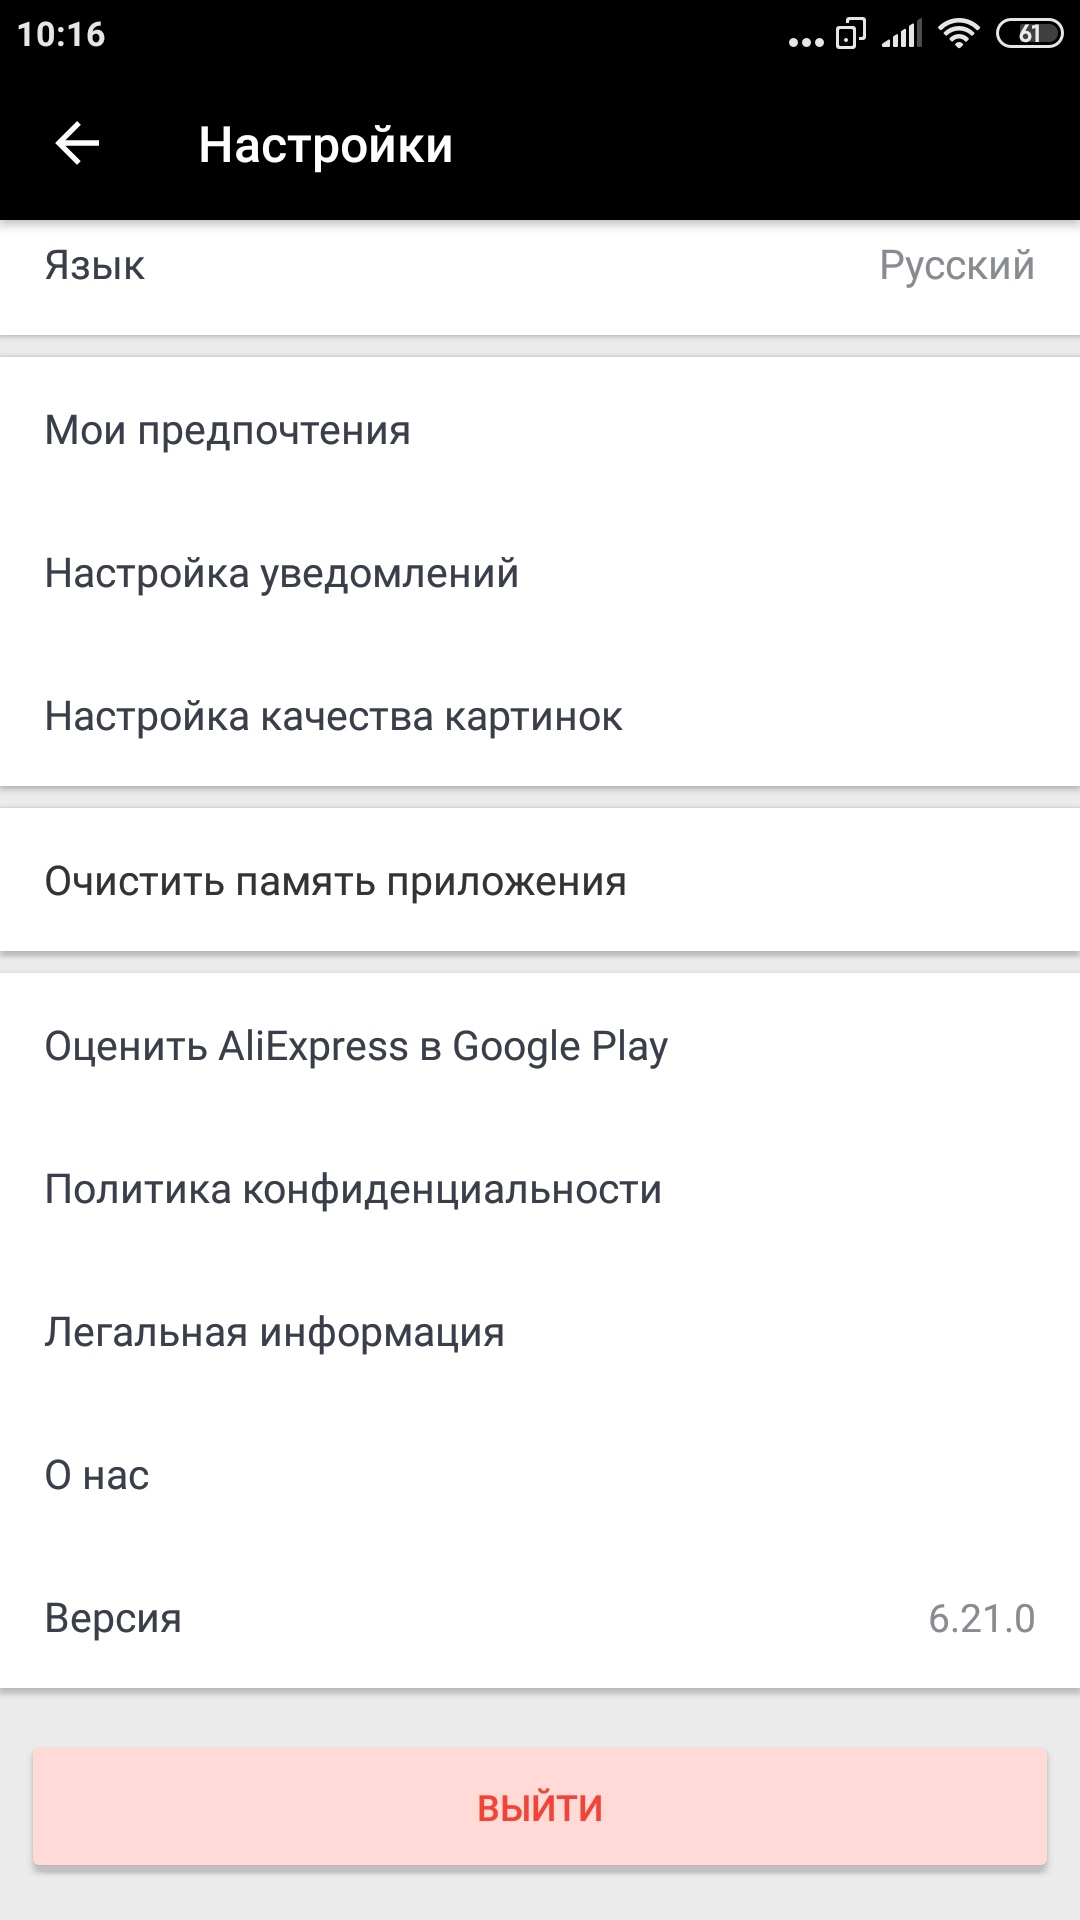The height and width of the screenshot is (1920, 1080).
Task: Open the Язык language setting
Action: [x=540, y=266]
